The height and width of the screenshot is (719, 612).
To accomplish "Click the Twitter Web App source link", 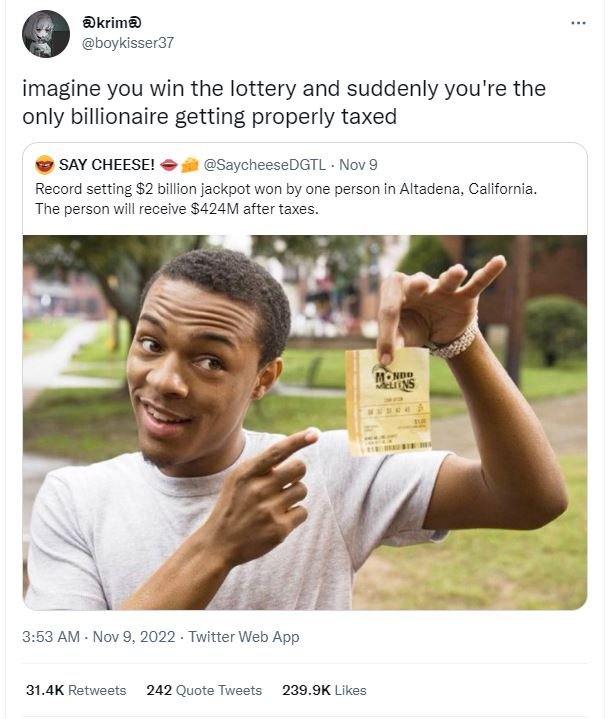I will pyautogui.click(x=244, y=636).
